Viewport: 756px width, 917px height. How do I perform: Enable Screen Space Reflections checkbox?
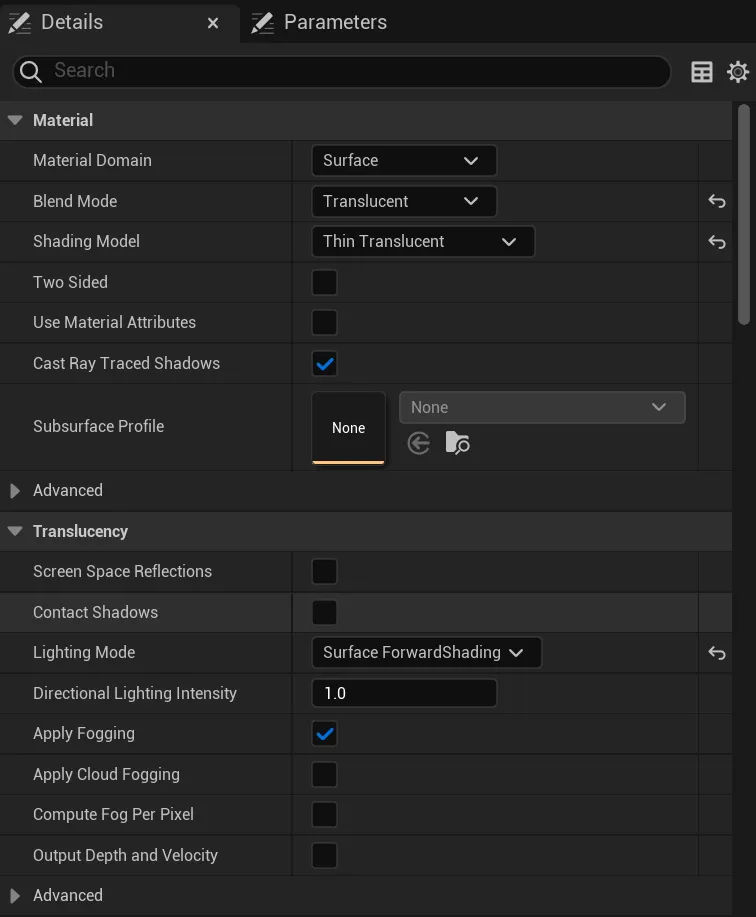click(325, 572)
